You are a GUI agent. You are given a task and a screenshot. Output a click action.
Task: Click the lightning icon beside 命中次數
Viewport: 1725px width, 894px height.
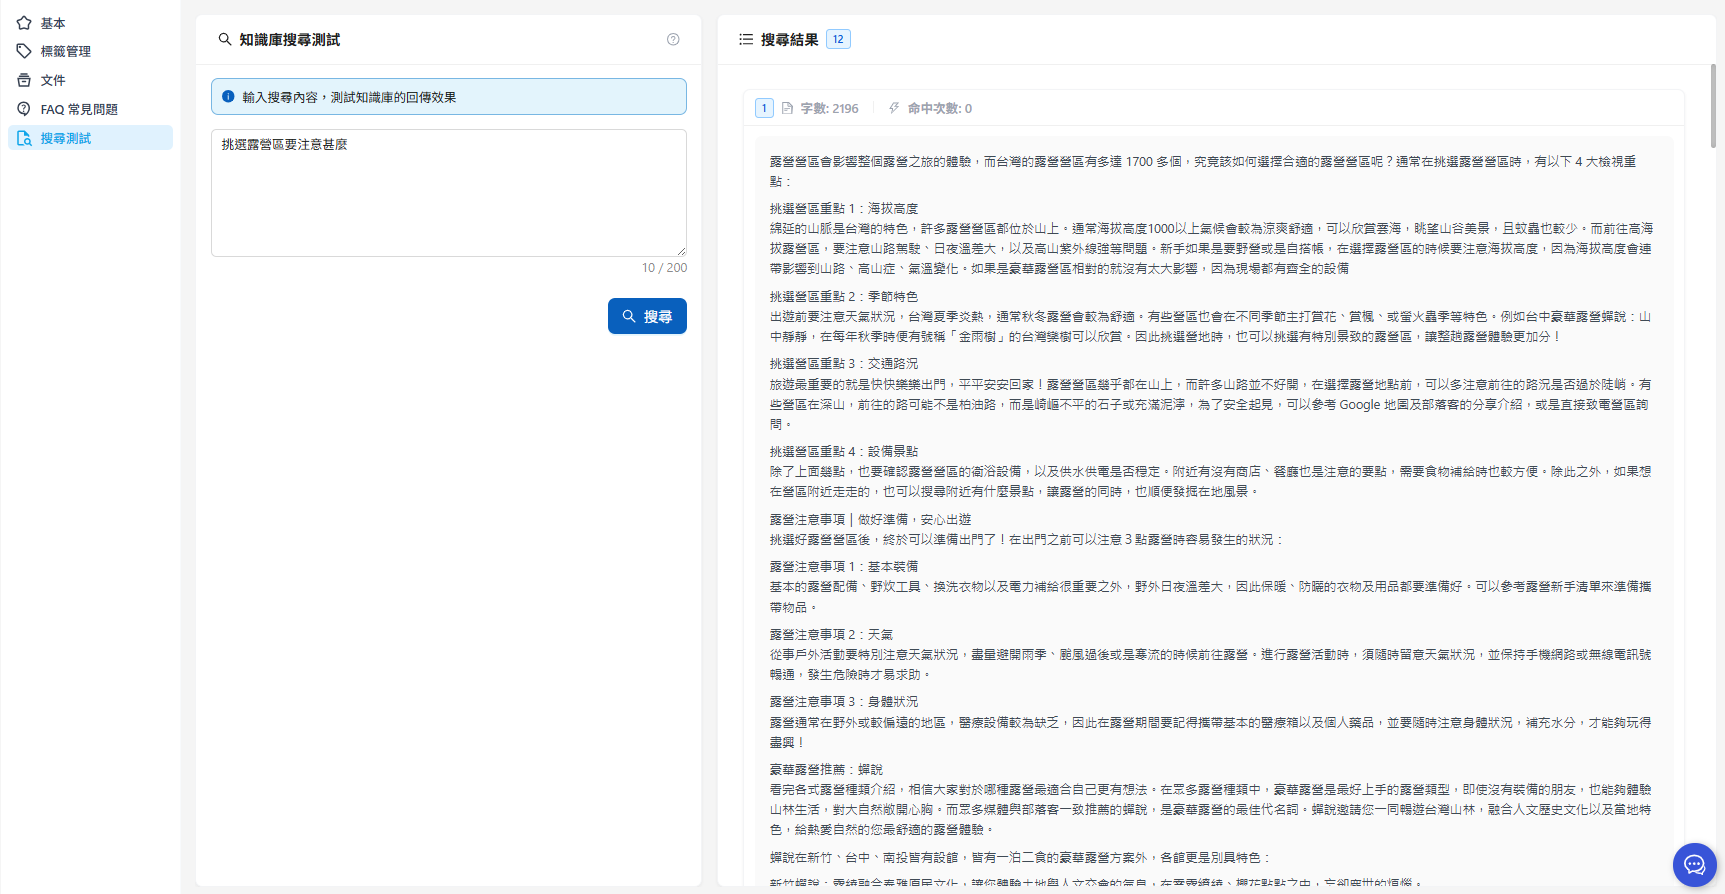(x=894, y=108)
